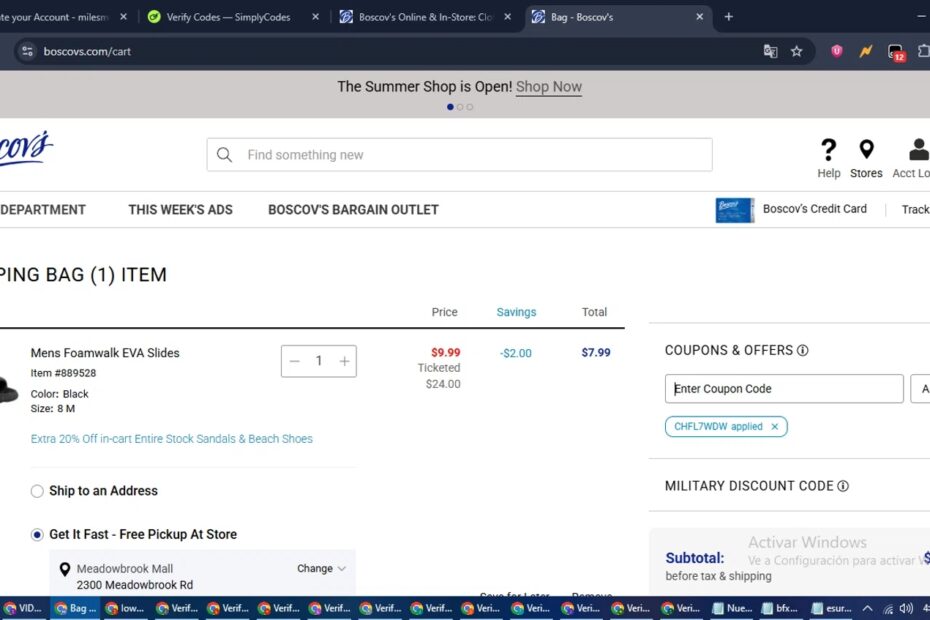Select second banner carousel dot

[x=460, y=107]
